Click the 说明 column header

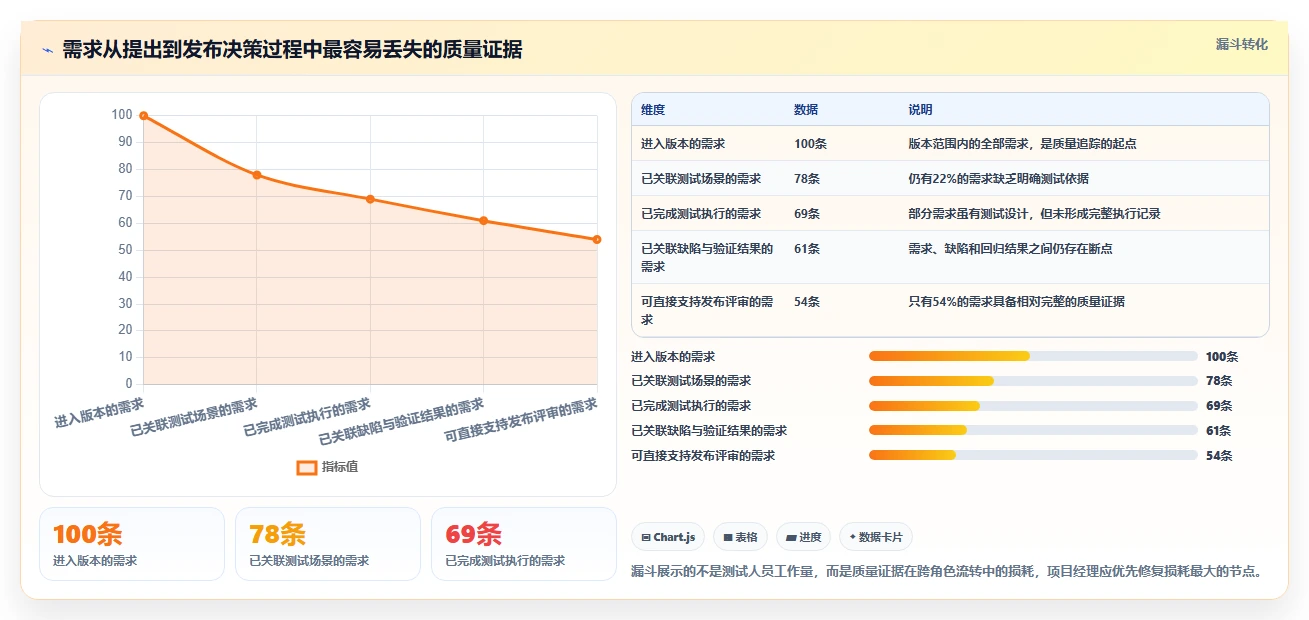pos(920,110)
